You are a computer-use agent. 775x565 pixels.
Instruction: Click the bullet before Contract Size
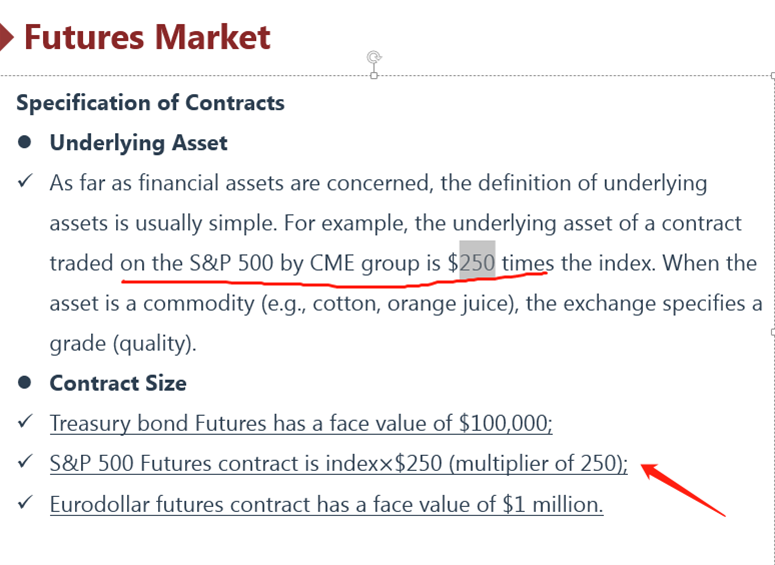(24, 383)
